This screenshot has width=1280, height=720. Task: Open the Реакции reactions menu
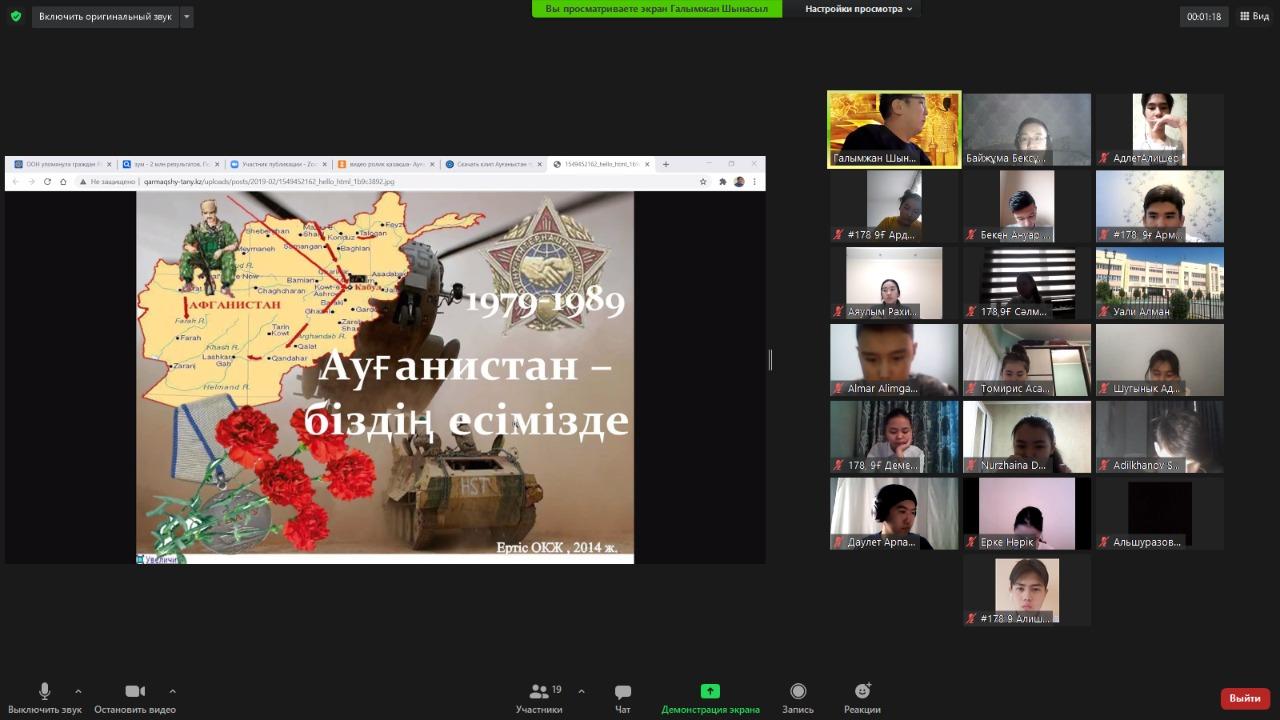click(x=862, y=698)
